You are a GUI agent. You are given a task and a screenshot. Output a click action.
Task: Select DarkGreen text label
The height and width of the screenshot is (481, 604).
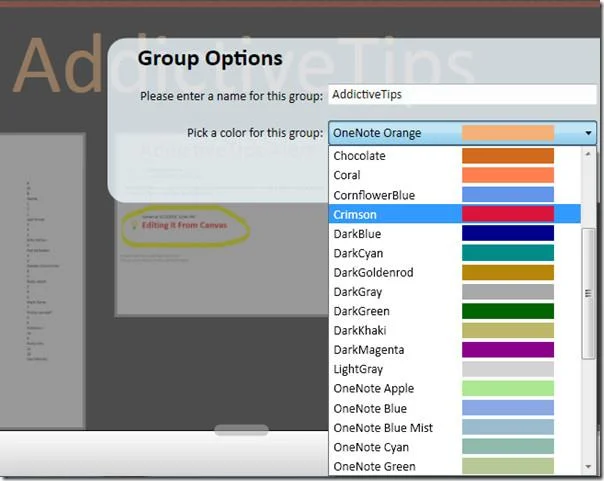point(361,311)
